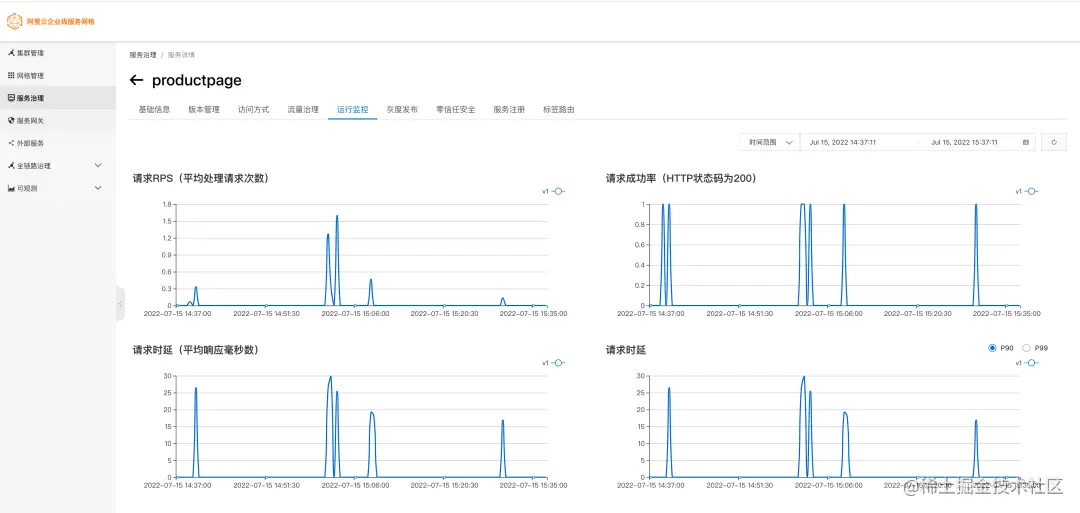Screen dimensions: 1080x513
Task: Toggle v1 legend in 请求成功率 chart
Action: [x=1026, y=191]
